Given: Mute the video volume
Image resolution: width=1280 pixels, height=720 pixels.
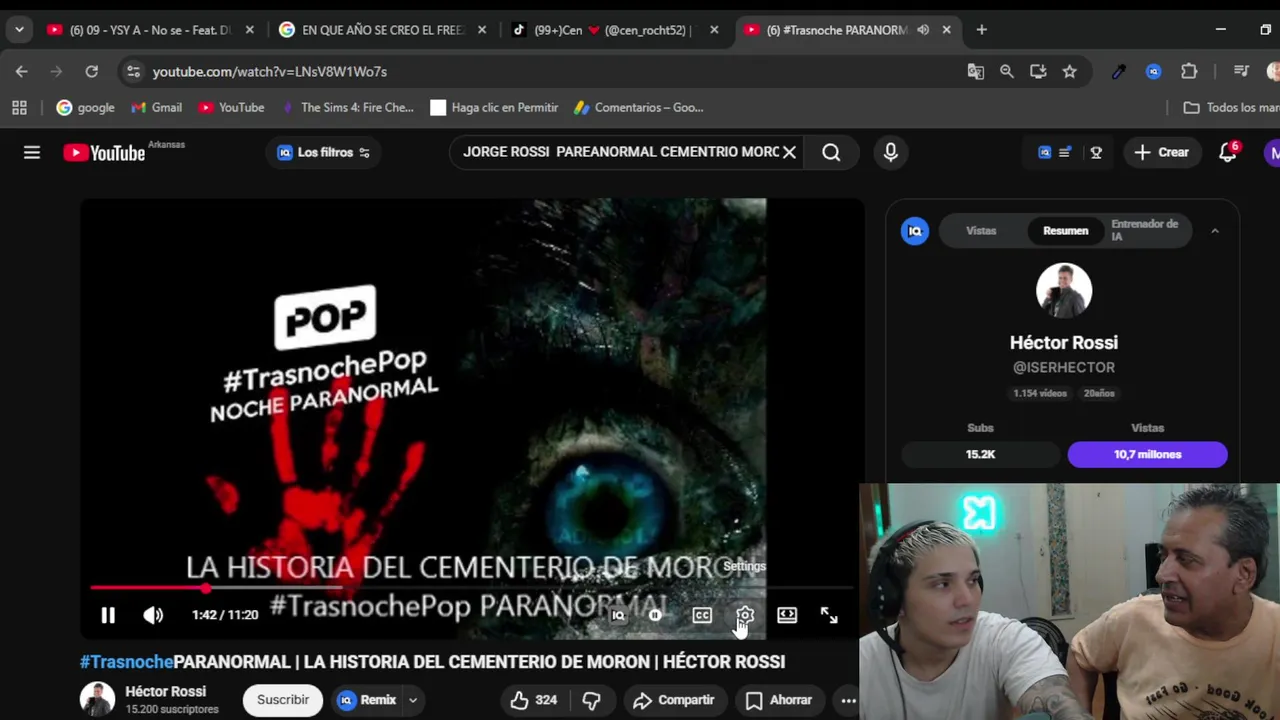Looking at the screenshot, I should (x=153, y=615).
